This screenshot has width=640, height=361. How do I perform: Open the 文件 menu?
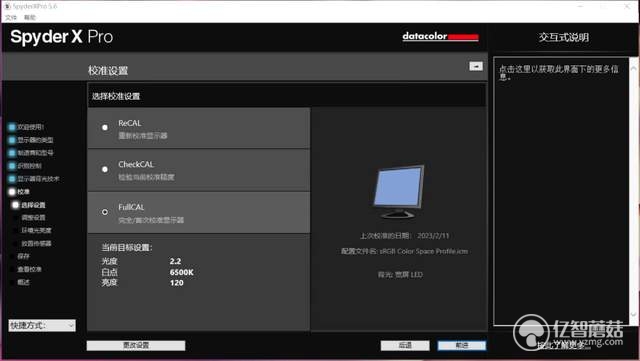(11, 17)
